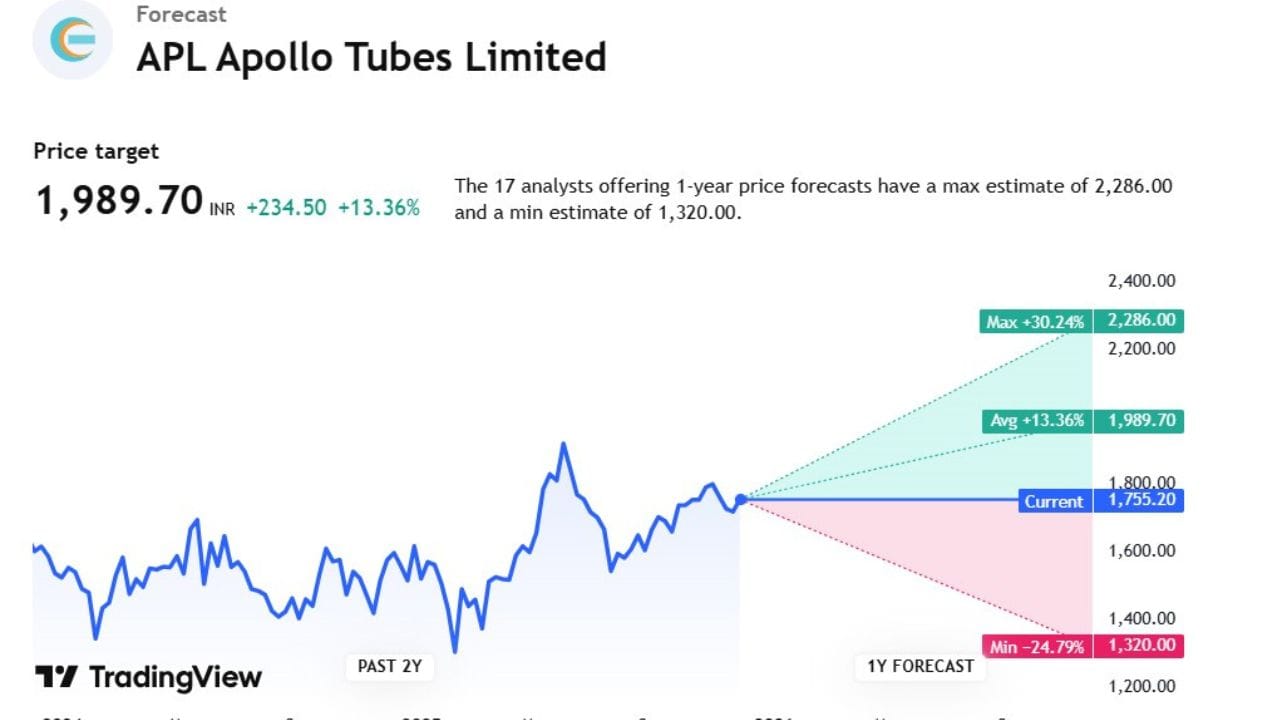Click the +13.36% change beside price target
This screenshot has width=1280, height=720.
(378, 208)
